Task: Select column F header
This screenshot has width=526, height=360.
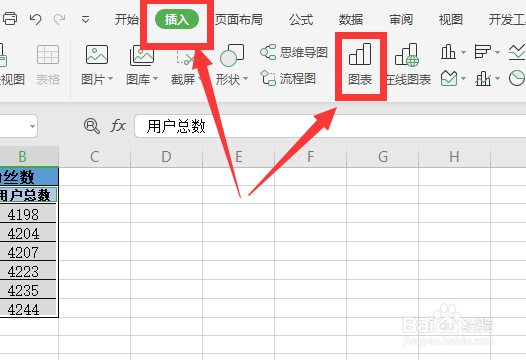Action: tap(311, 157)
